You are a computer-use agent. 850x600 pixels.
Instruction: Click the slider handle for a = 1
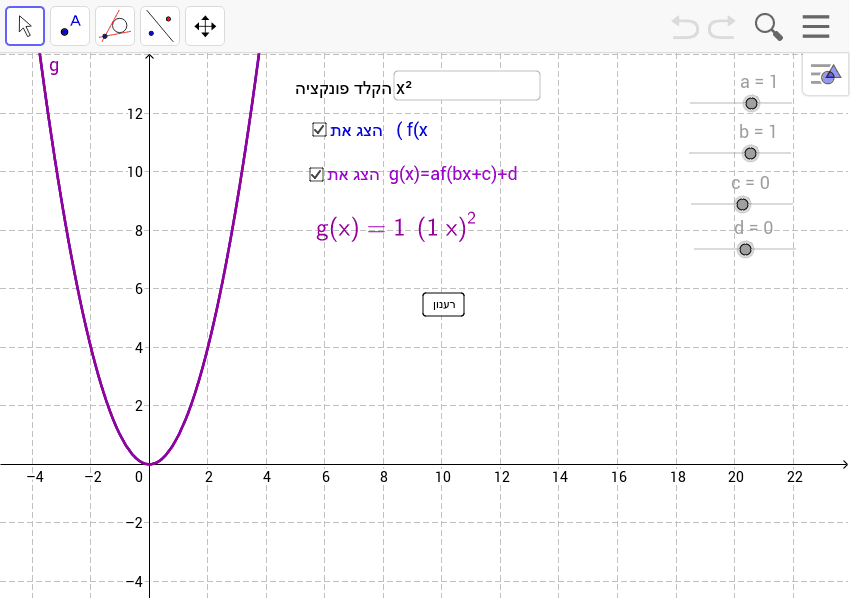tap(751, 103)
